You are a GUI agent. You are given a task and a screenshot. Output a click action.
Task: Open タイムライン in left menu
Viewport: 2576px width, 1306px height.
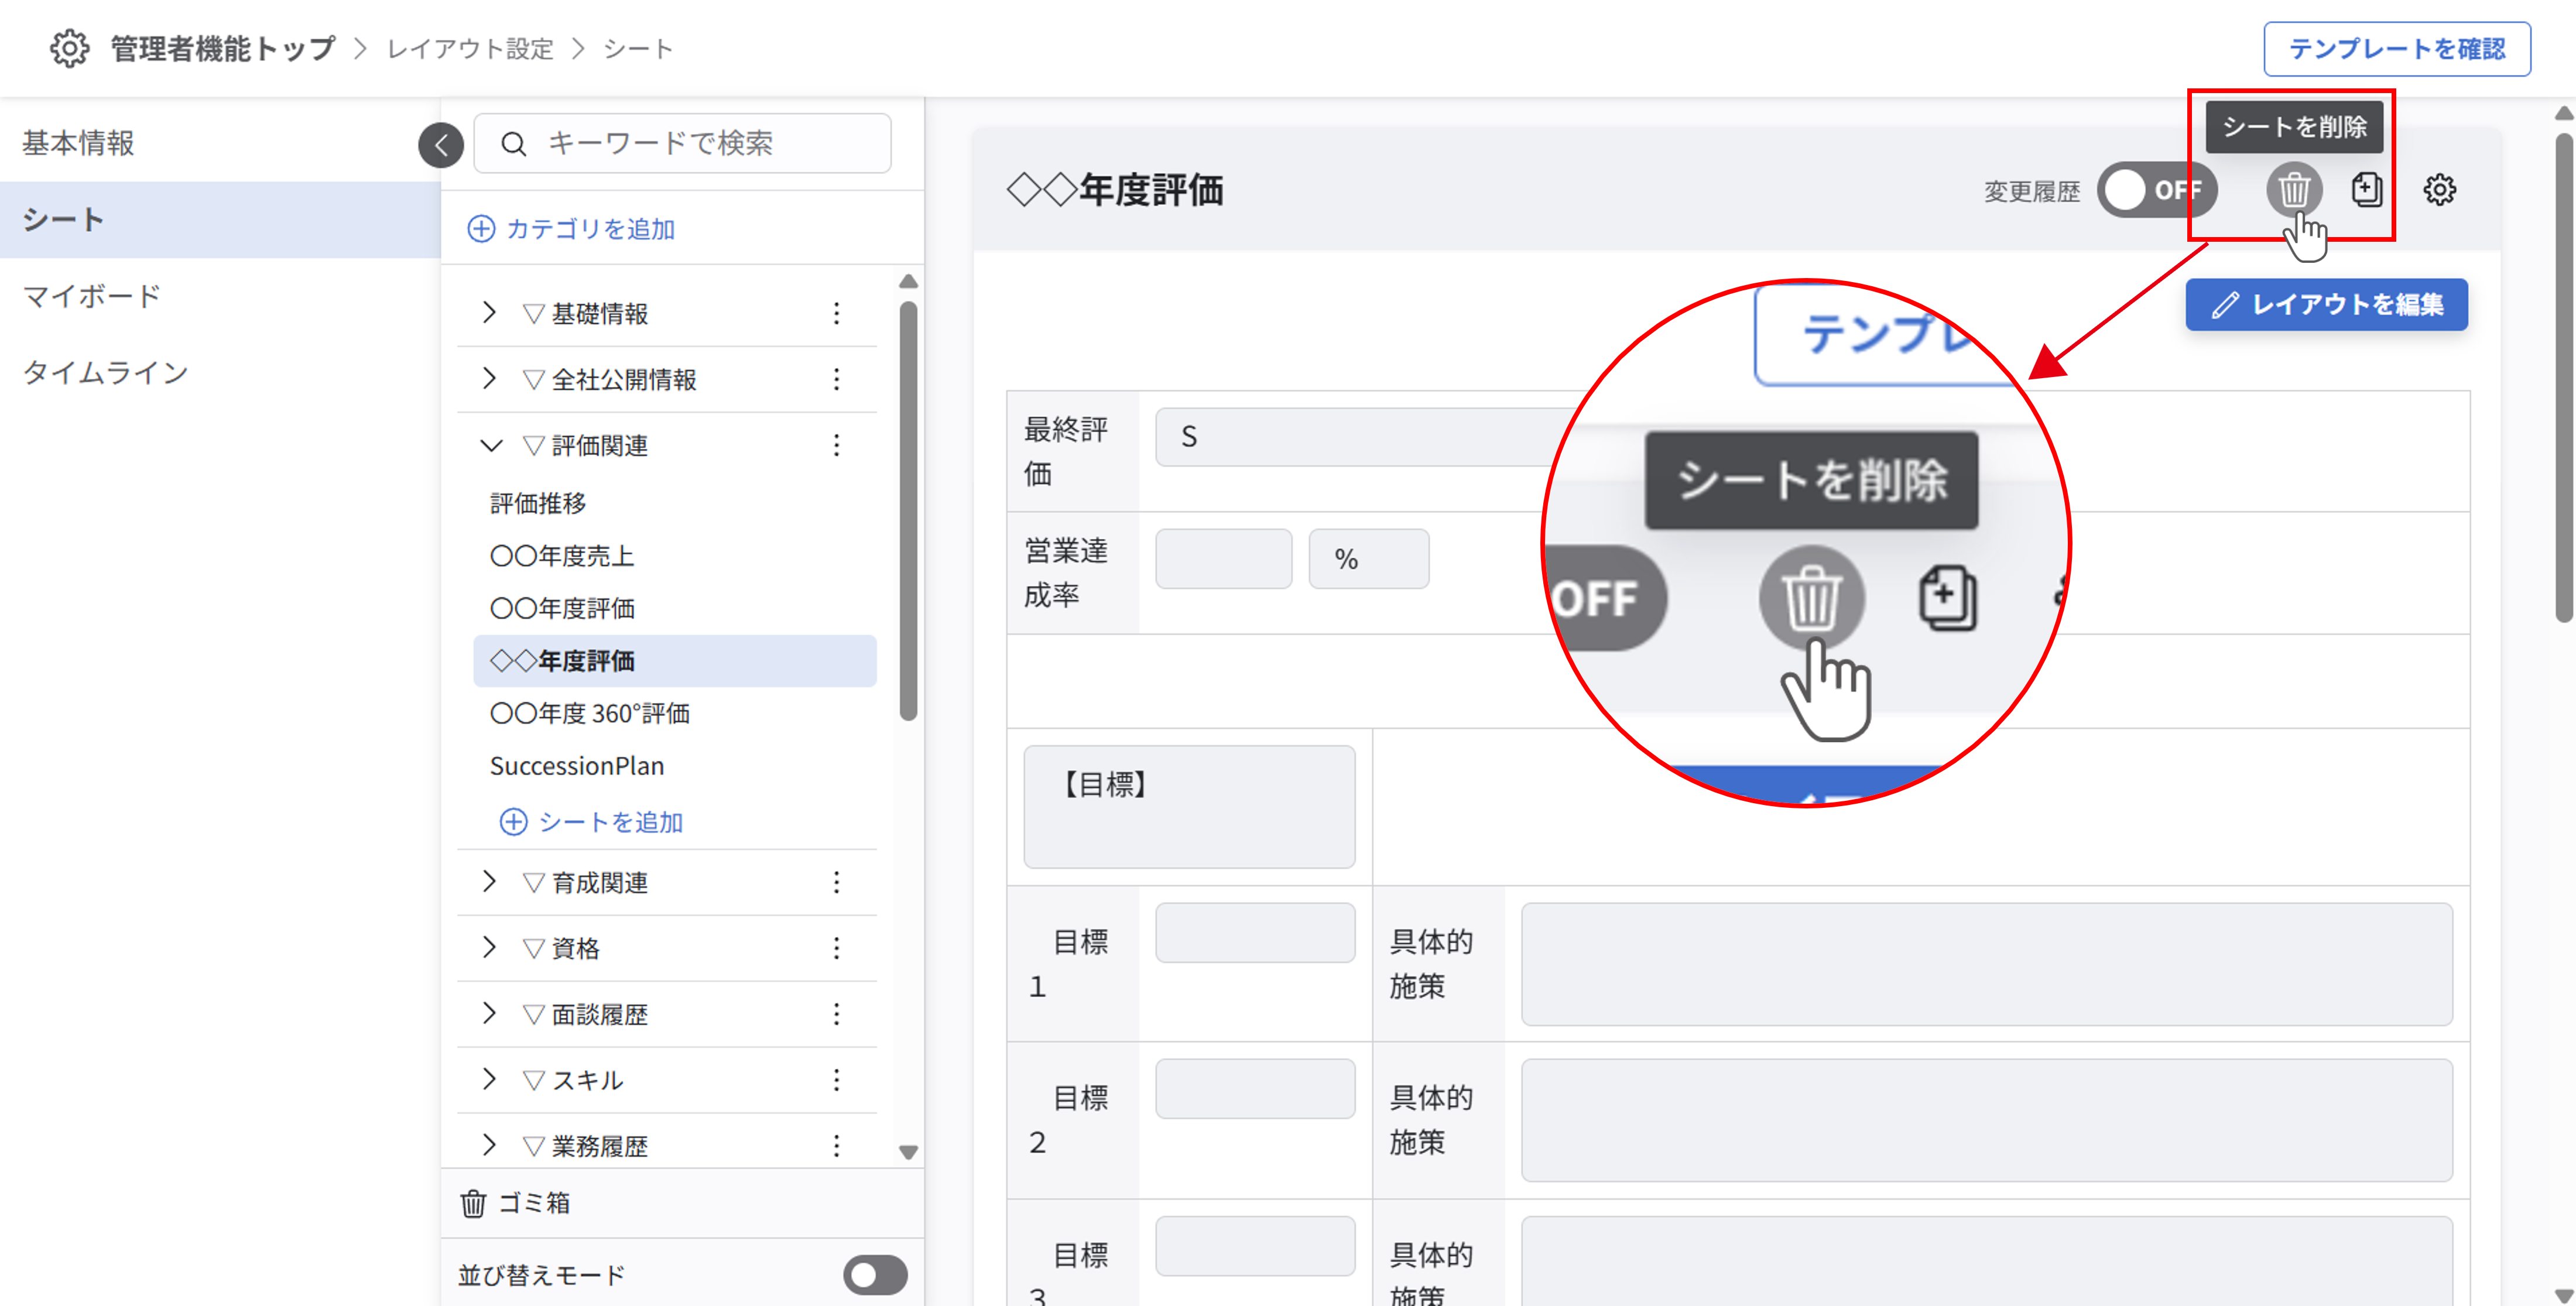tap(220, 373)
